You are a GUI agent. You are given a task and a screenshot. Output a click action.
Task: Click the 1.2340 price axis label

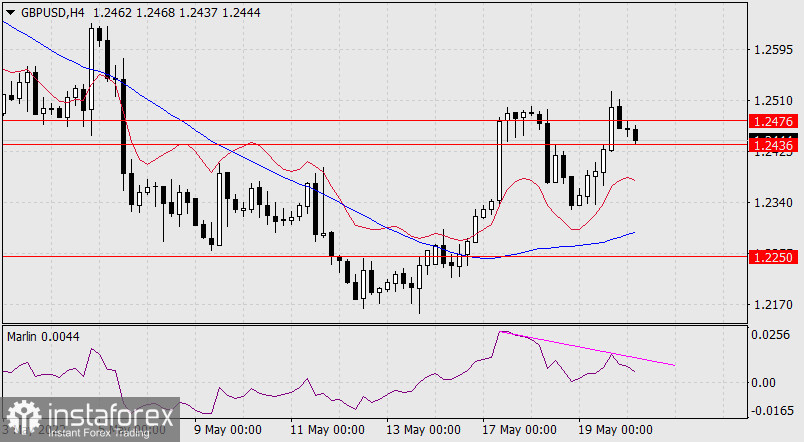tap(774, 203)
